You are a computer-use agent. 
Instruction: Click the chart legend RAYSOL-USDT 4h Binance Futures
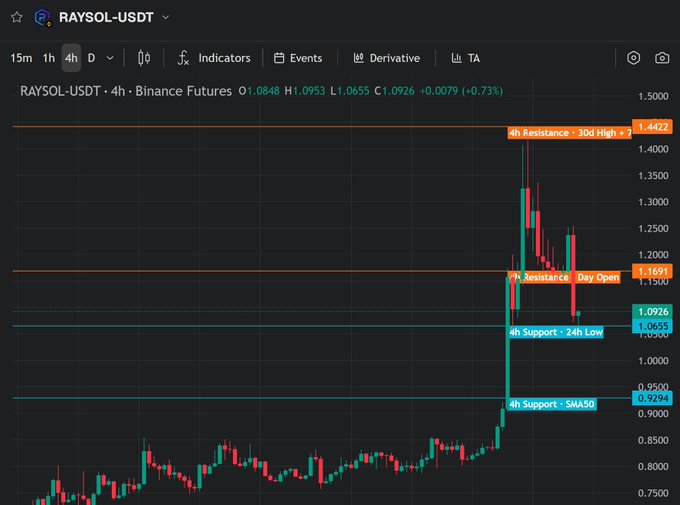pos(126,91)
